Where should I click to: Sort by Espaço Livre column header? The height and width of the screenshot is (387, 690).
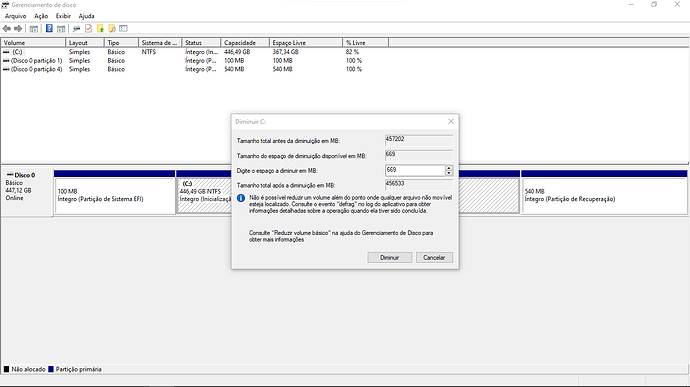306,43
